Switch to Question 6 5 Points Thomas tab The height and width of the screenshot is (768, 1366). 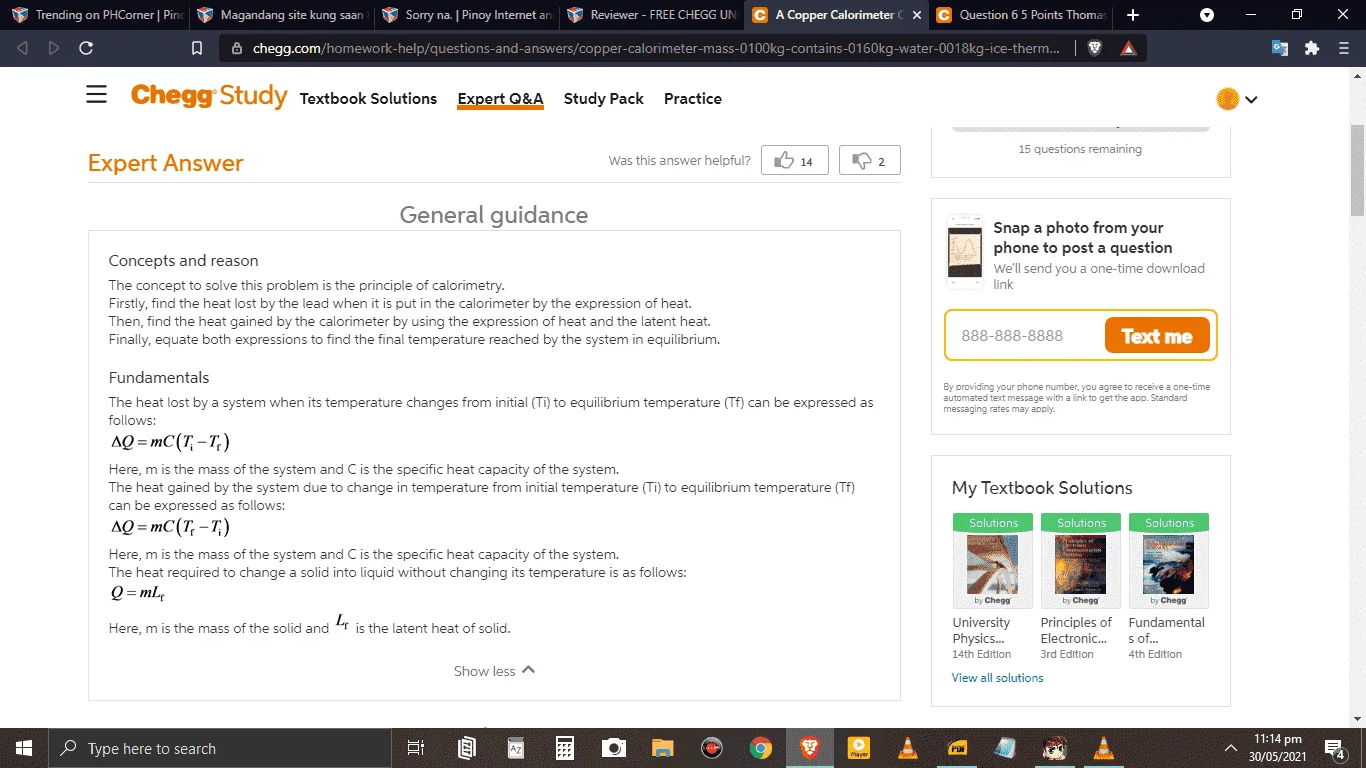coord(1020,15)
